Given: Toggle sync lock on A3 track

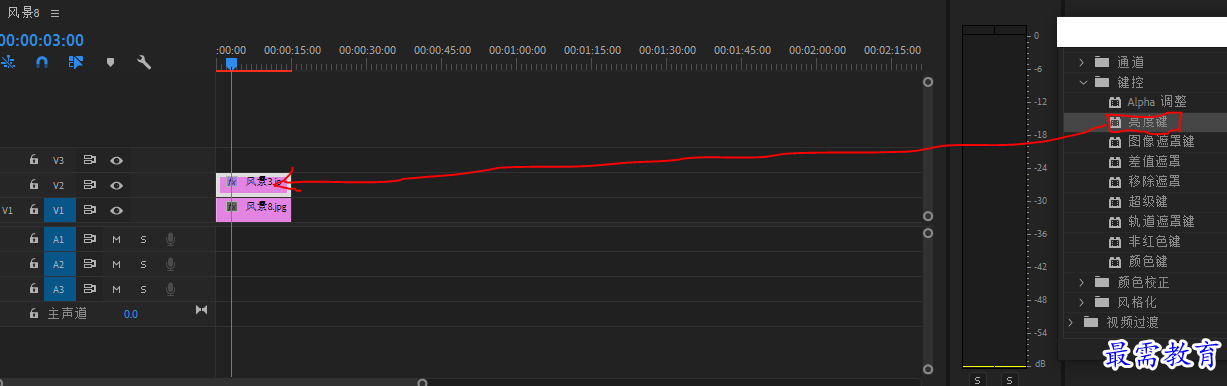Looking at the screenshot, I should click(89, 289).
